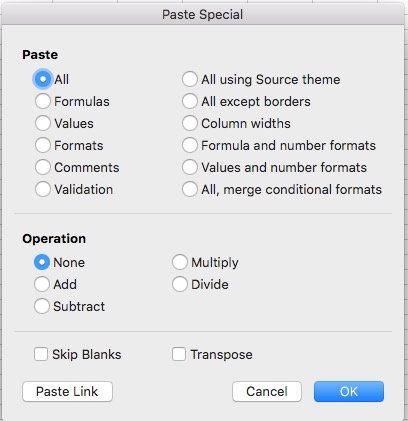Viewport: 408px width, 421px height.
Task: Cancel the Paste Special dialog
Action: pyautogui.click(x=267, y=392)
